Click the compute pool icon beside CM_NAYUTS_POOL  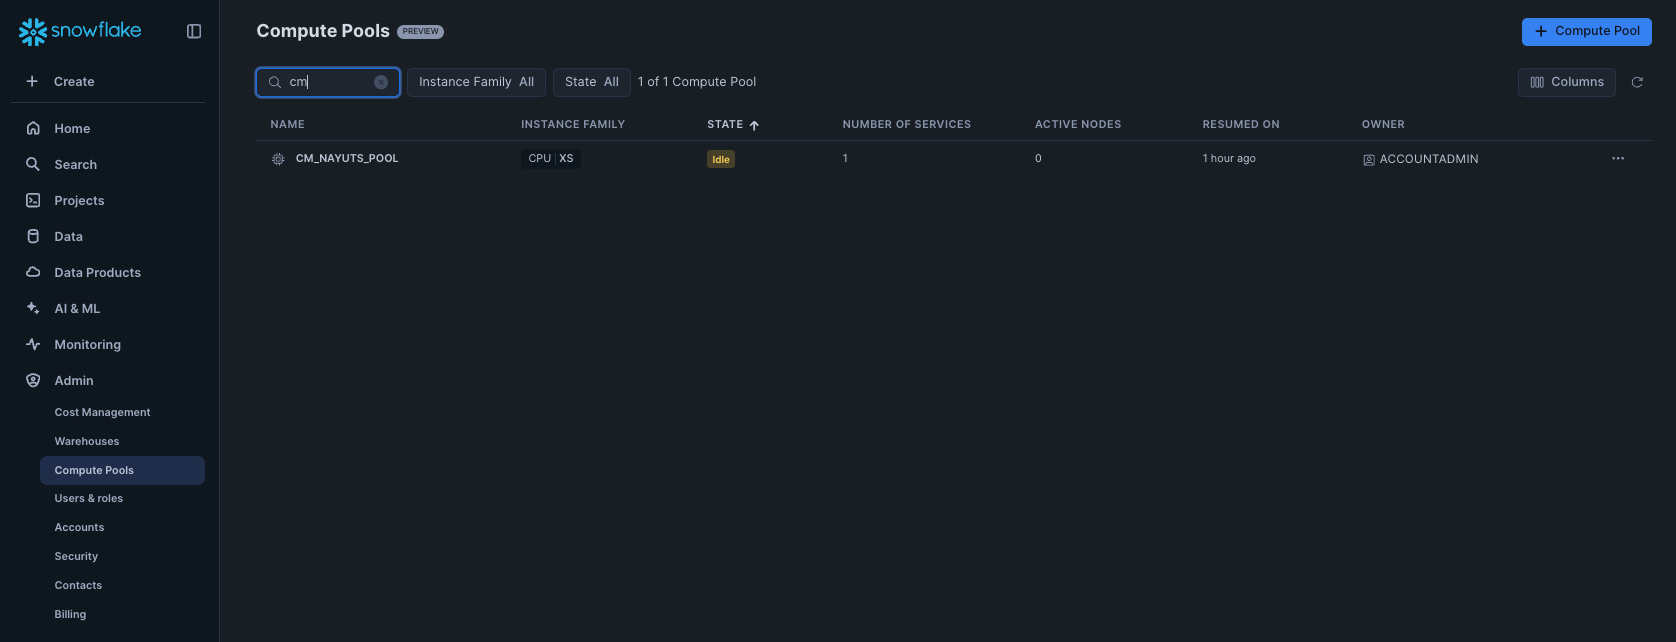coord(278,159)
